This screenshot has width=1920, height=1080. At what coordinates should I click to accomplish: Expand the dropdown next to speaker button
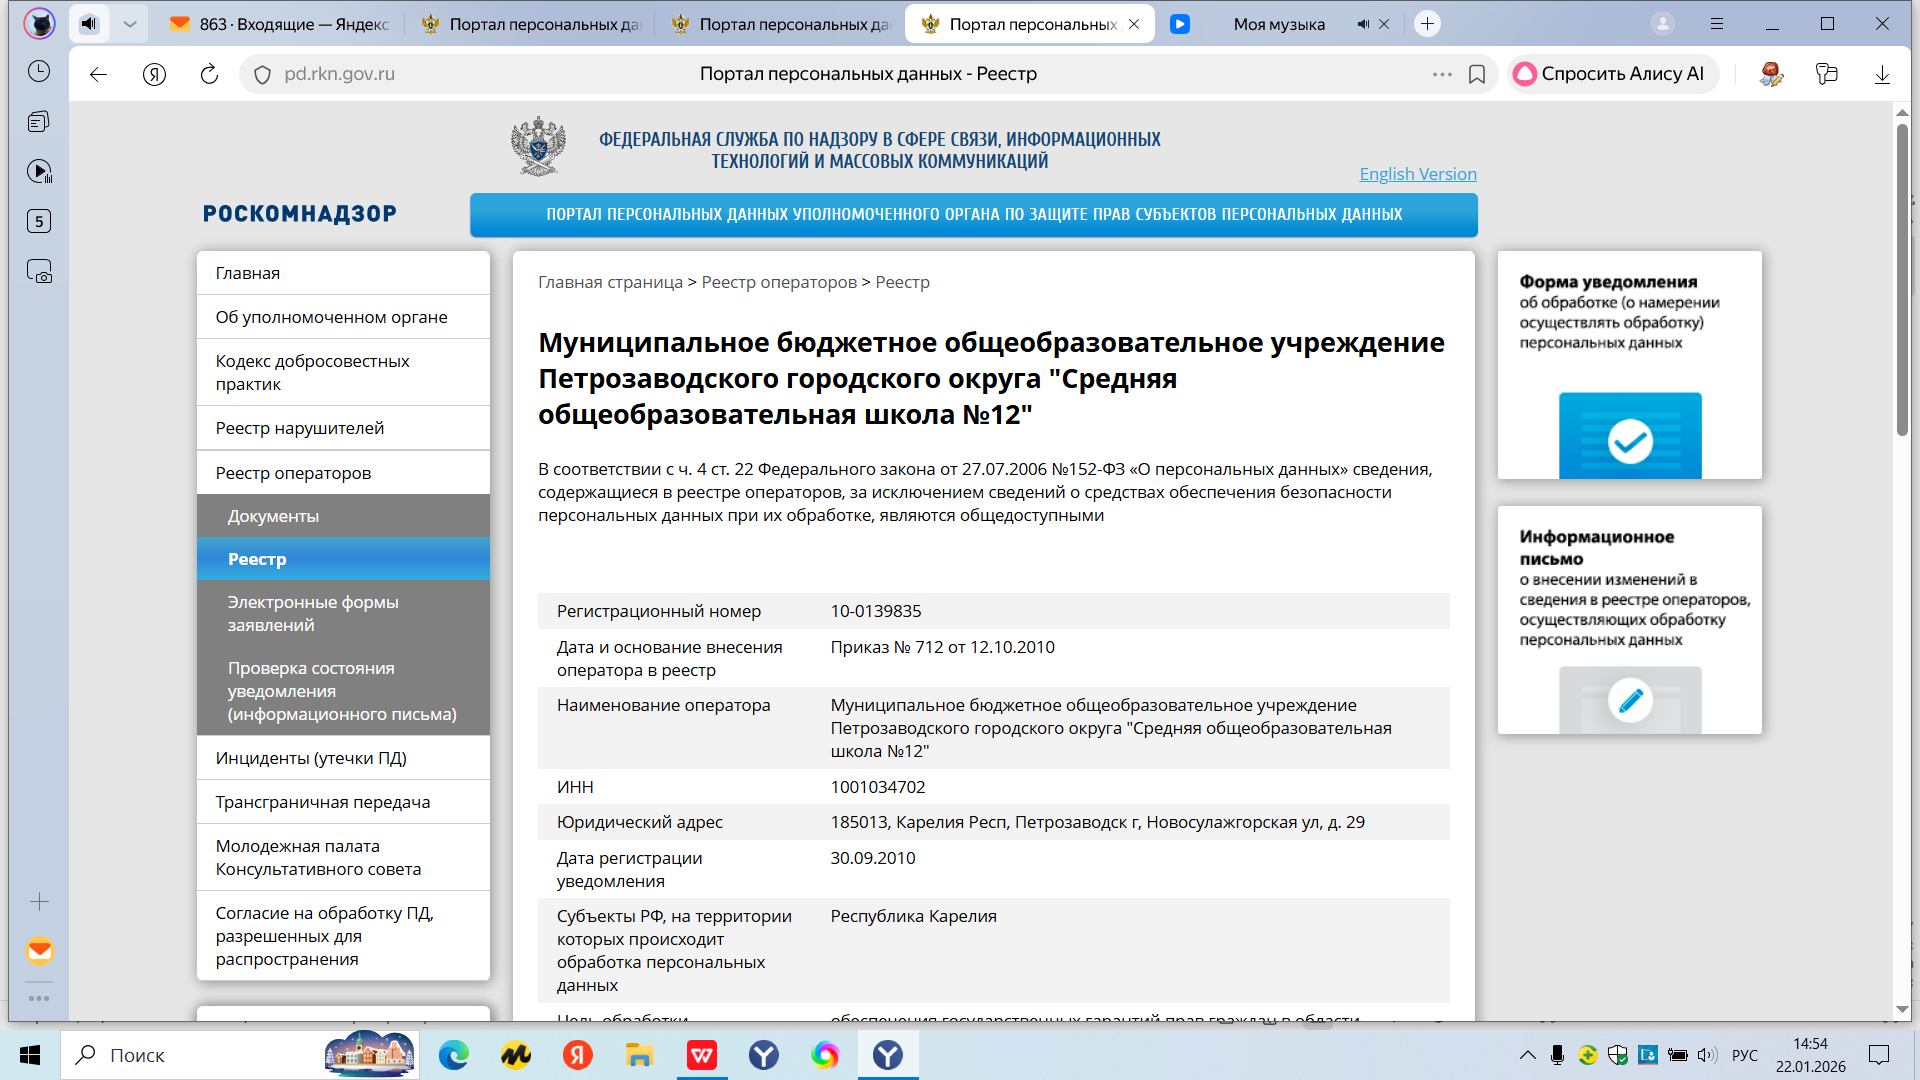129,23
